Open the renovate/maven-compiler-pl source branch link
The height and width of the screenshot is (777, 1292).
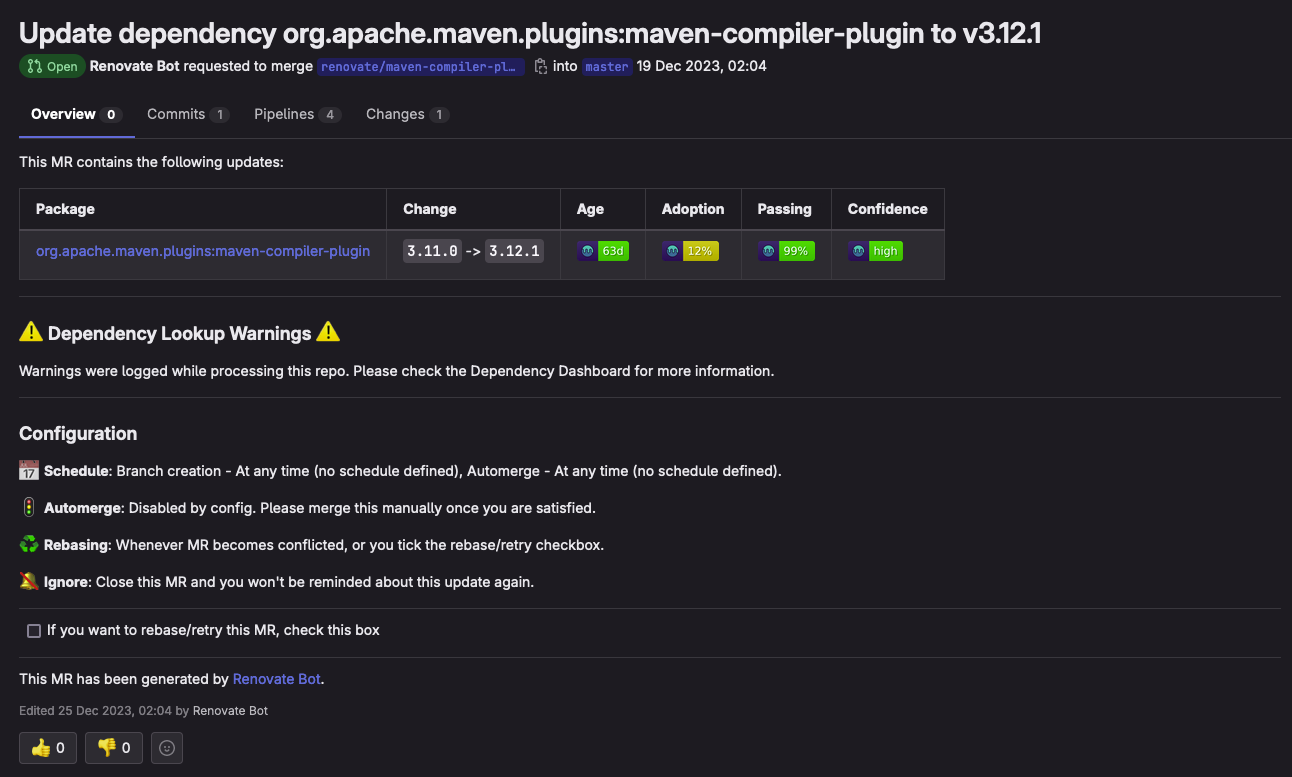click(421, 67)
